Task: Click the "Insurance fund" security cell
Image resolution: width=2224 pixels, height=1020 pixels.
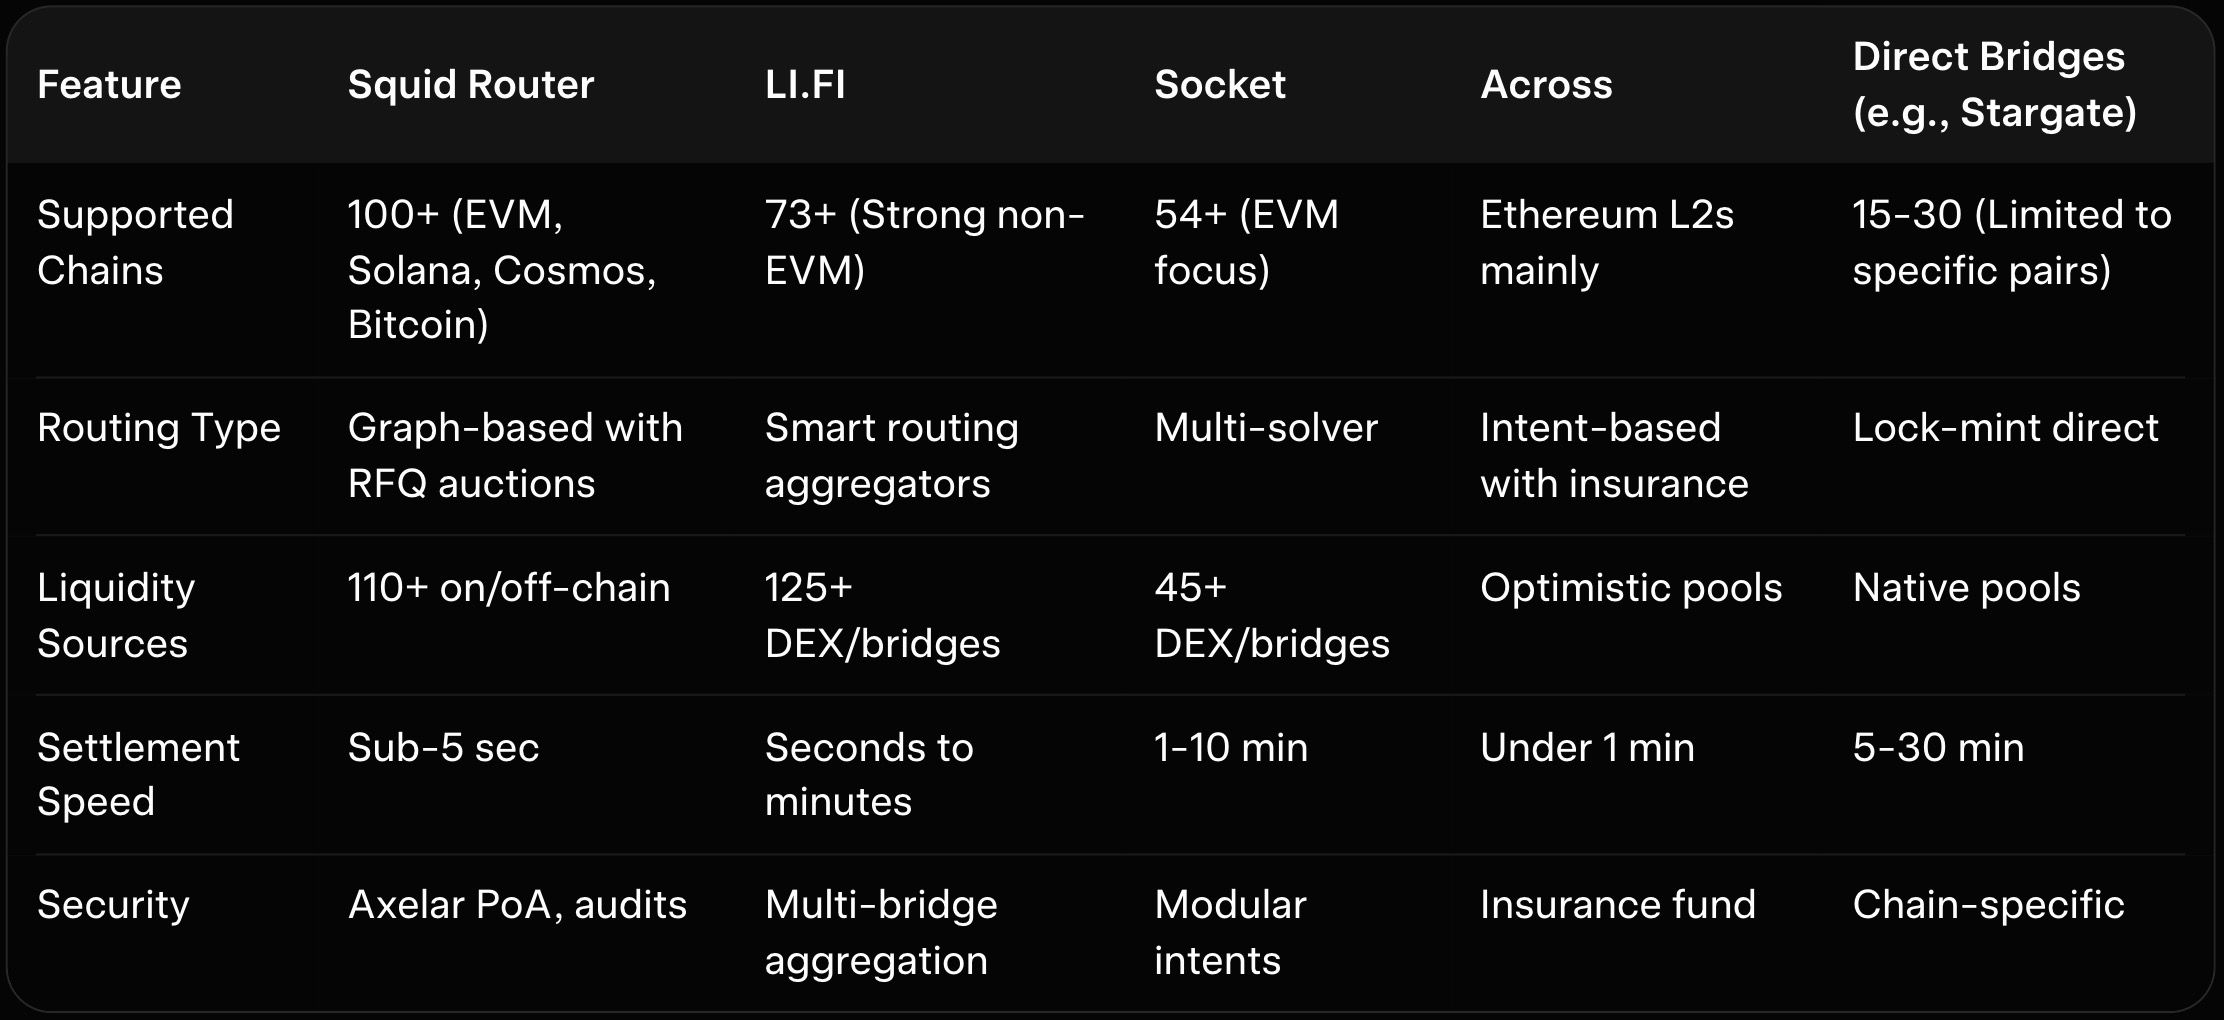Action: [1617, 905]
